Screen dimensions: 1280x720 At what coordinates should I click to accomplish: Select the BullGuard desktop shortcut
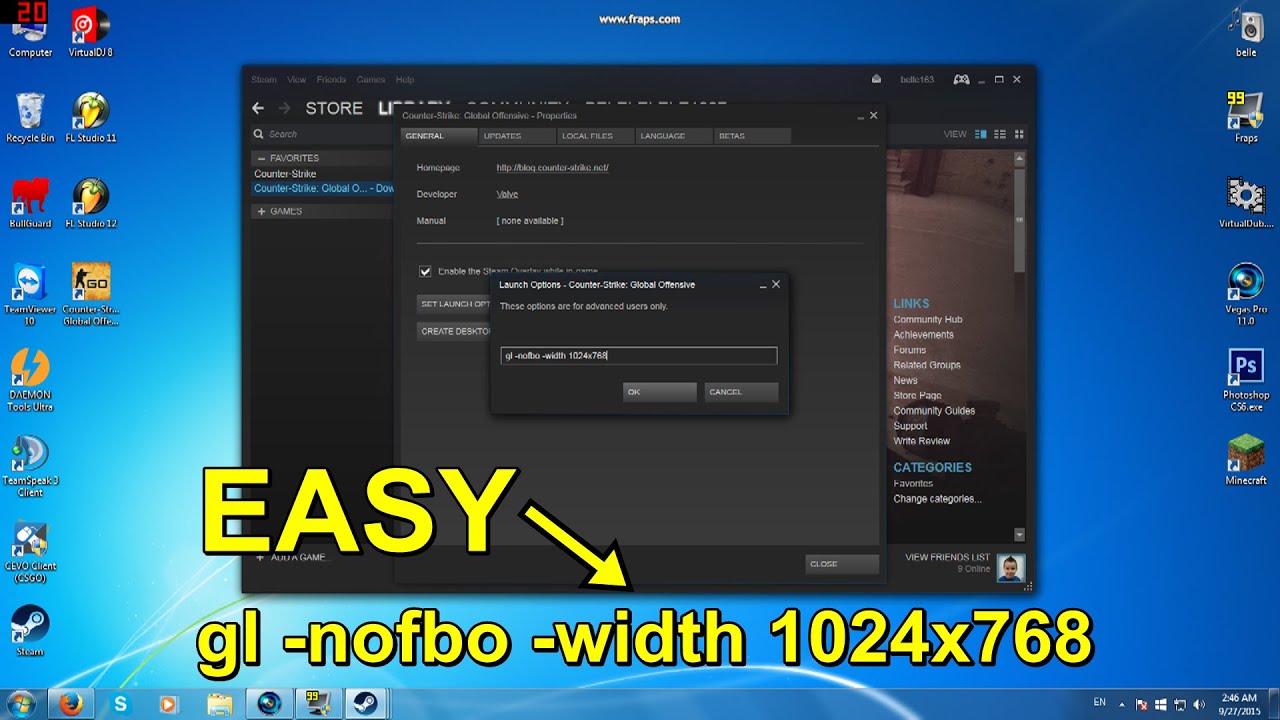(30, 203)
